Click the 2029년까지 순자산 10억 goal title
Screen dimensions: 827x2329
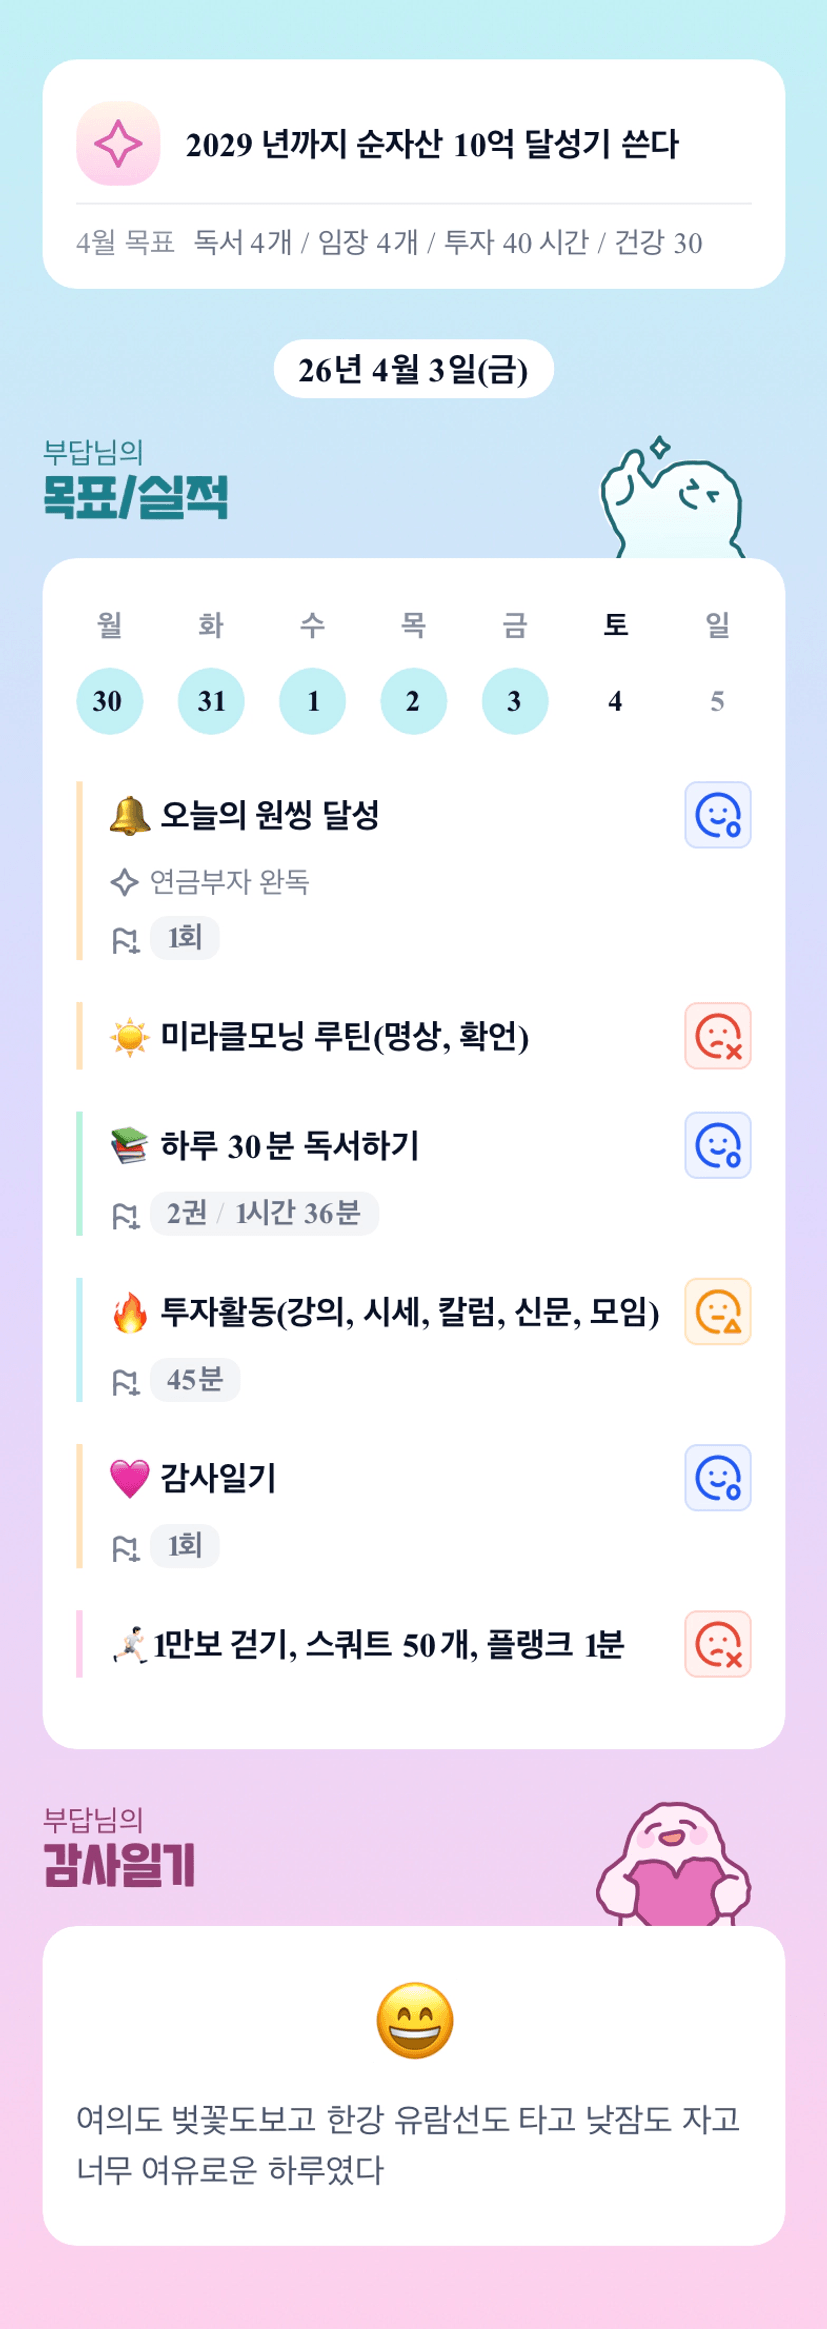pyautogui.click(x=432, y=144)
